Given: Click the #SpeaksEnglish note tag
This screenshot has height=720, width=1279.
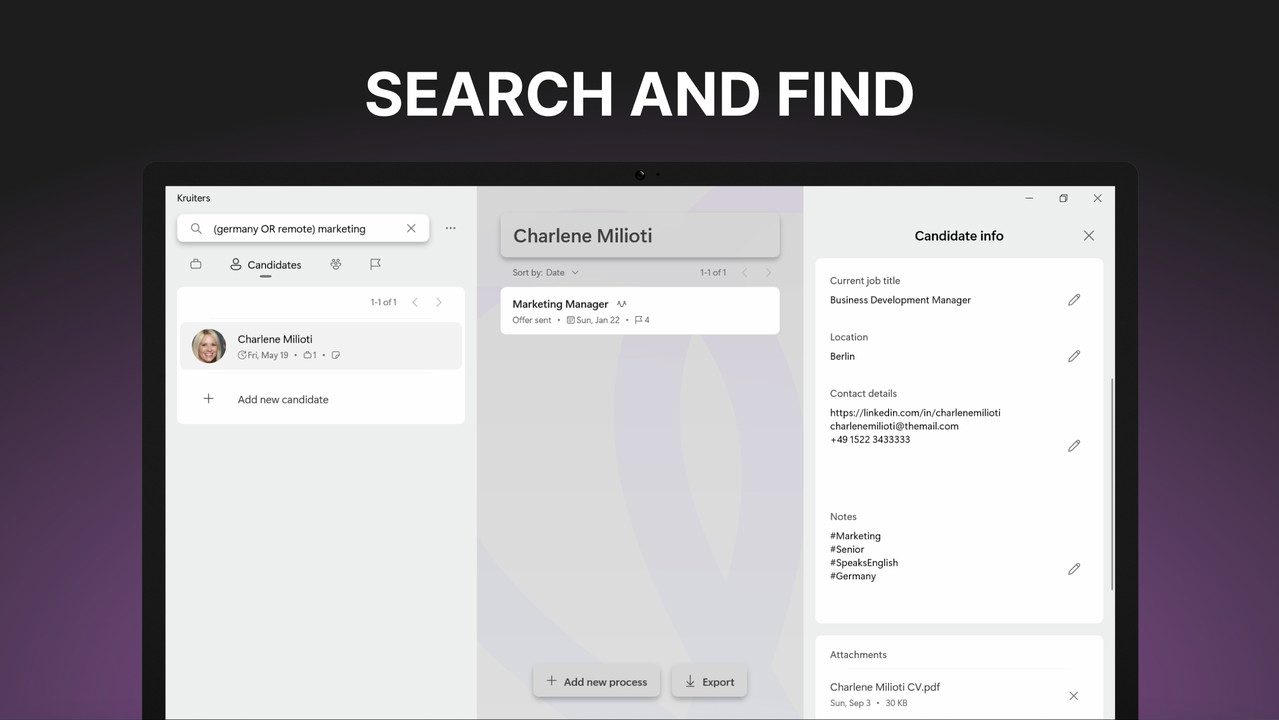Looking at the screenshot, I should click(x=864, y=563).
